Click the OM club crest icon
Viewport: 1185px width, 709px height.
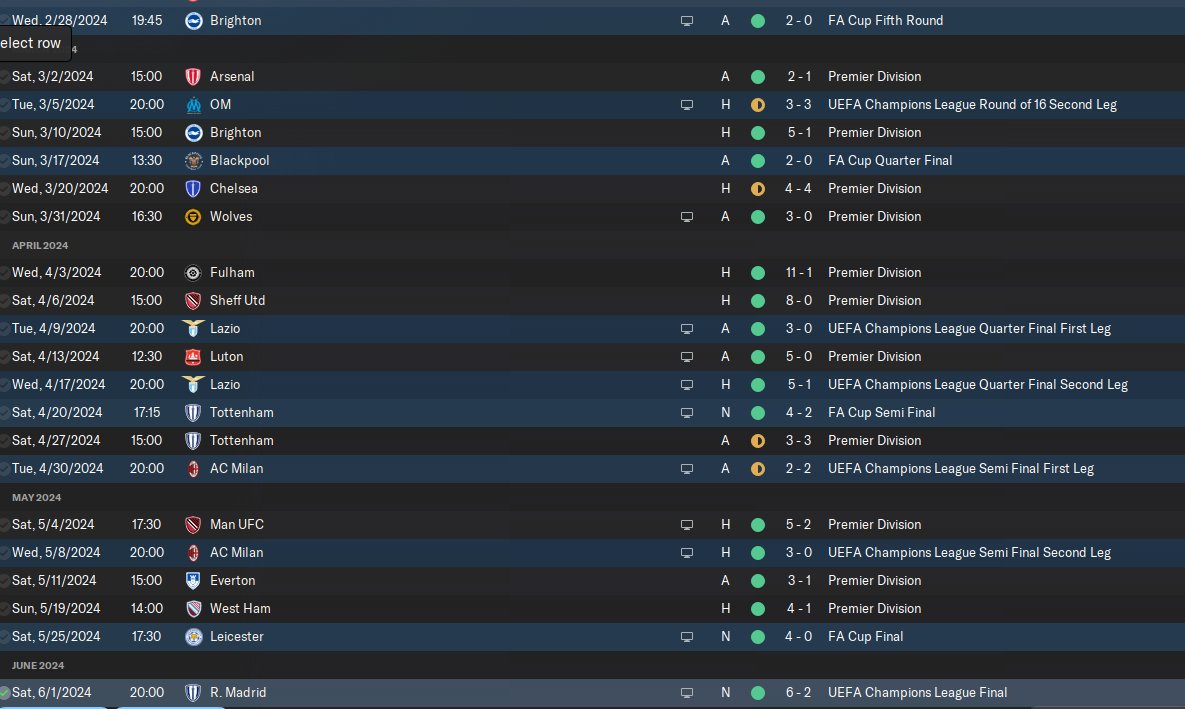pos(193,104)
